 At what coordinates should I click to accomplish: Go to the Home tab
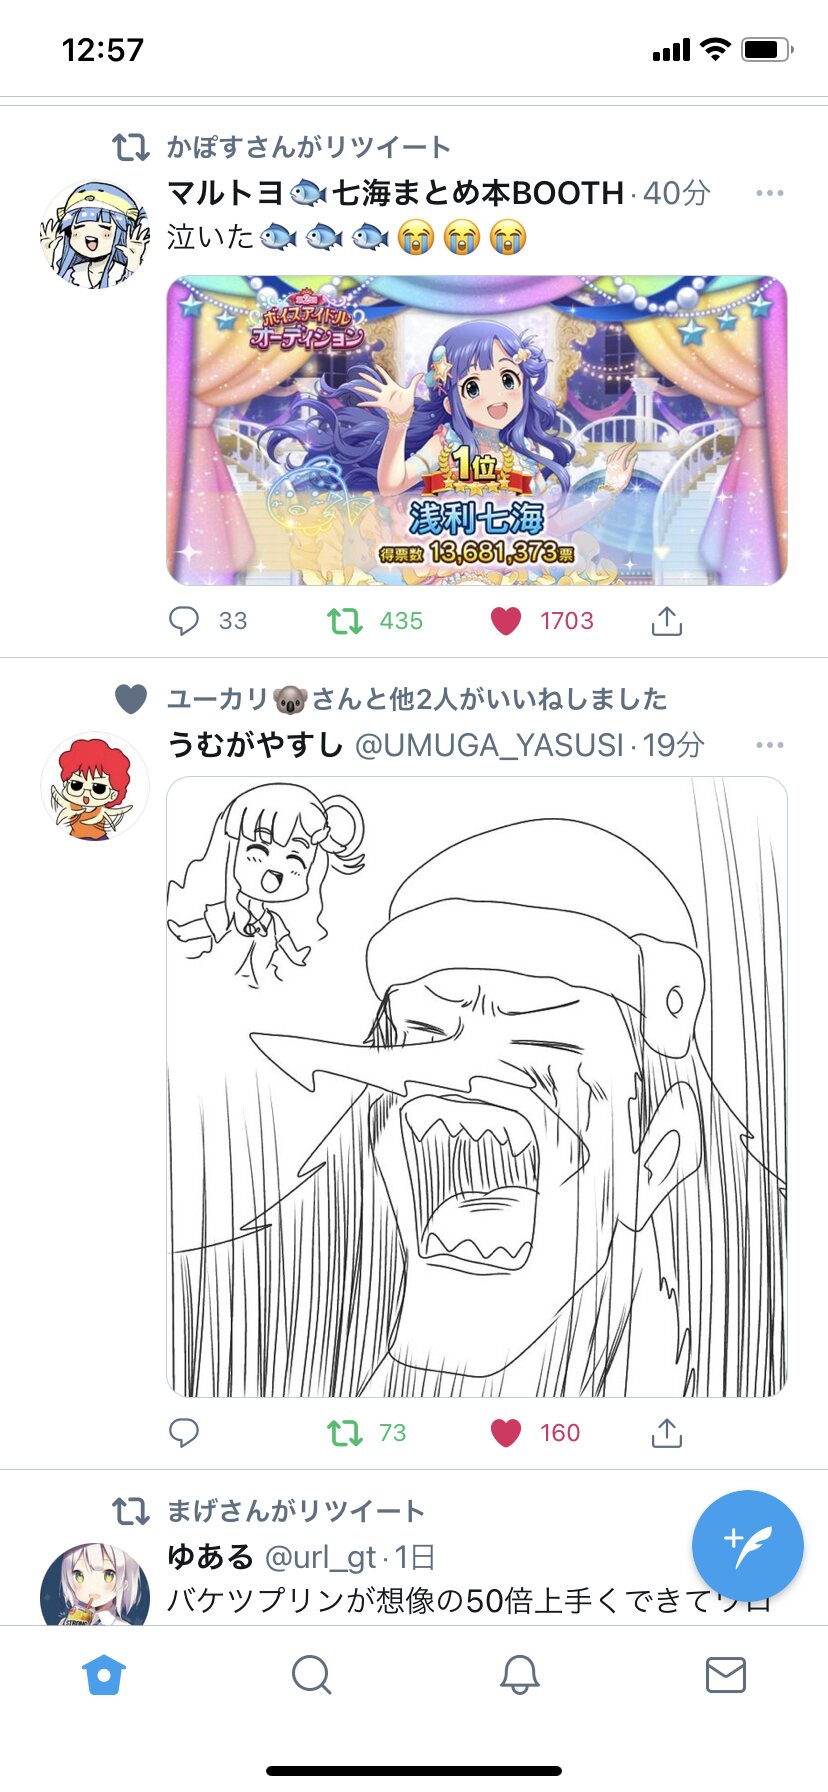point(104,1674)
